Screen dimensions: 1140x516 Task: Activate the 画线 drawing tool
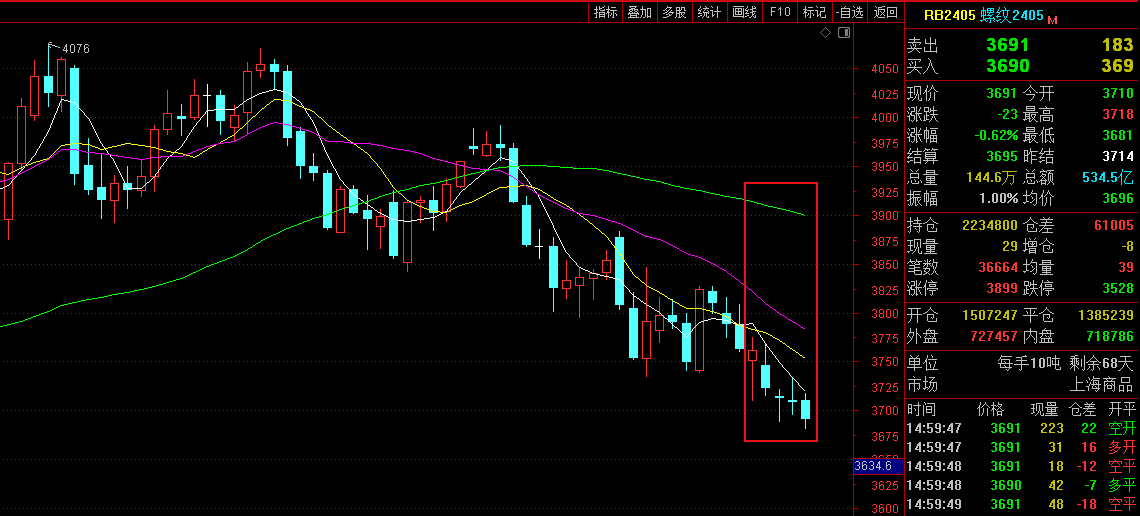point(744,12)
